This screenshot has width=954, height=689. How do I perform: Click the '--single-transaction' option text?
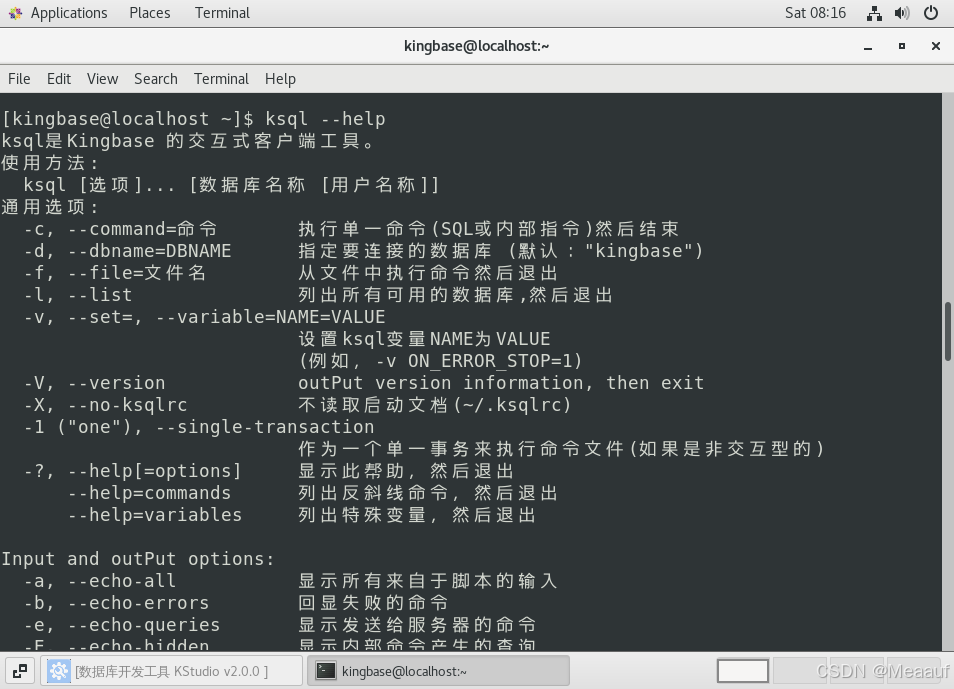coord(265,427)
